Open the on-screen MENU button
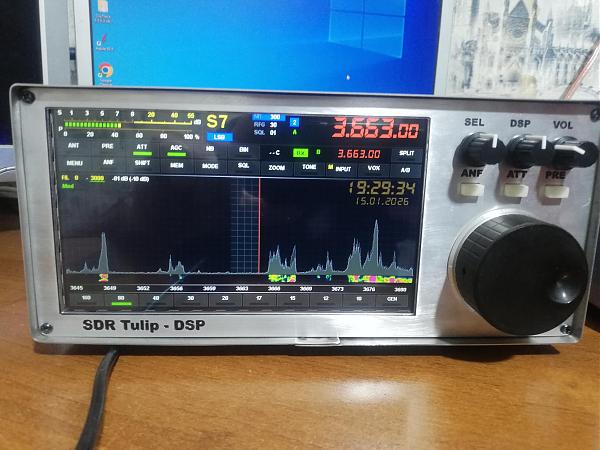This screenshot has width=600, height=450. point(75,163)
